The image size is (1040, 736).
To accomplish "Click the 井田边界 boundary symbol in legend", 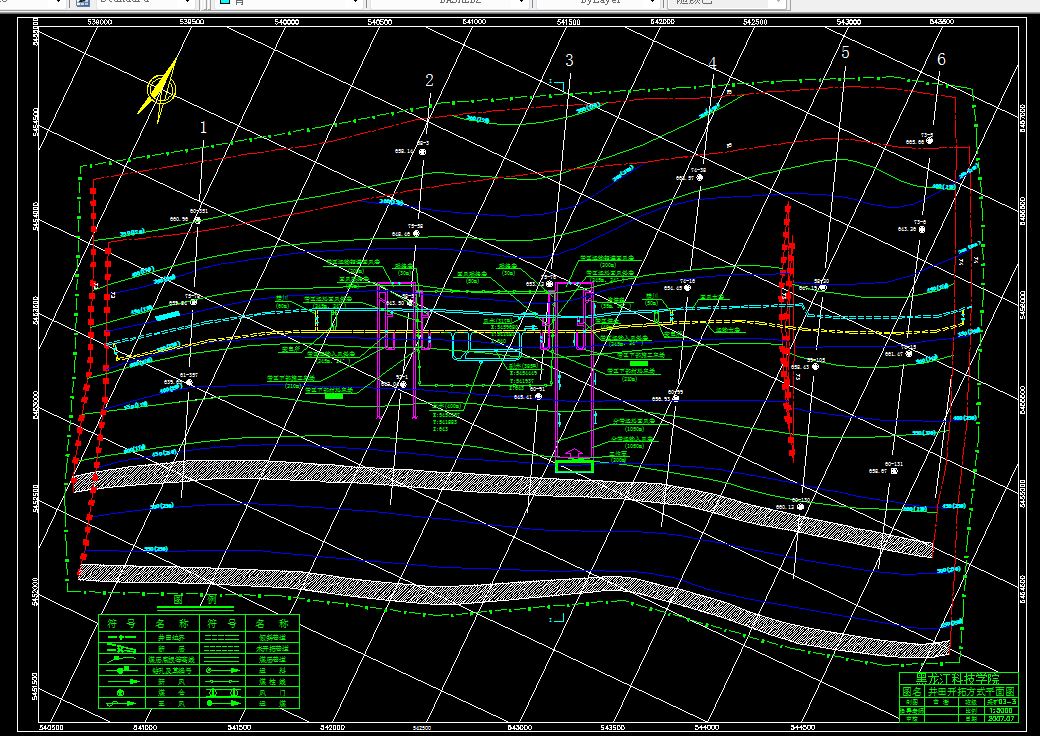I will point(122,637).
